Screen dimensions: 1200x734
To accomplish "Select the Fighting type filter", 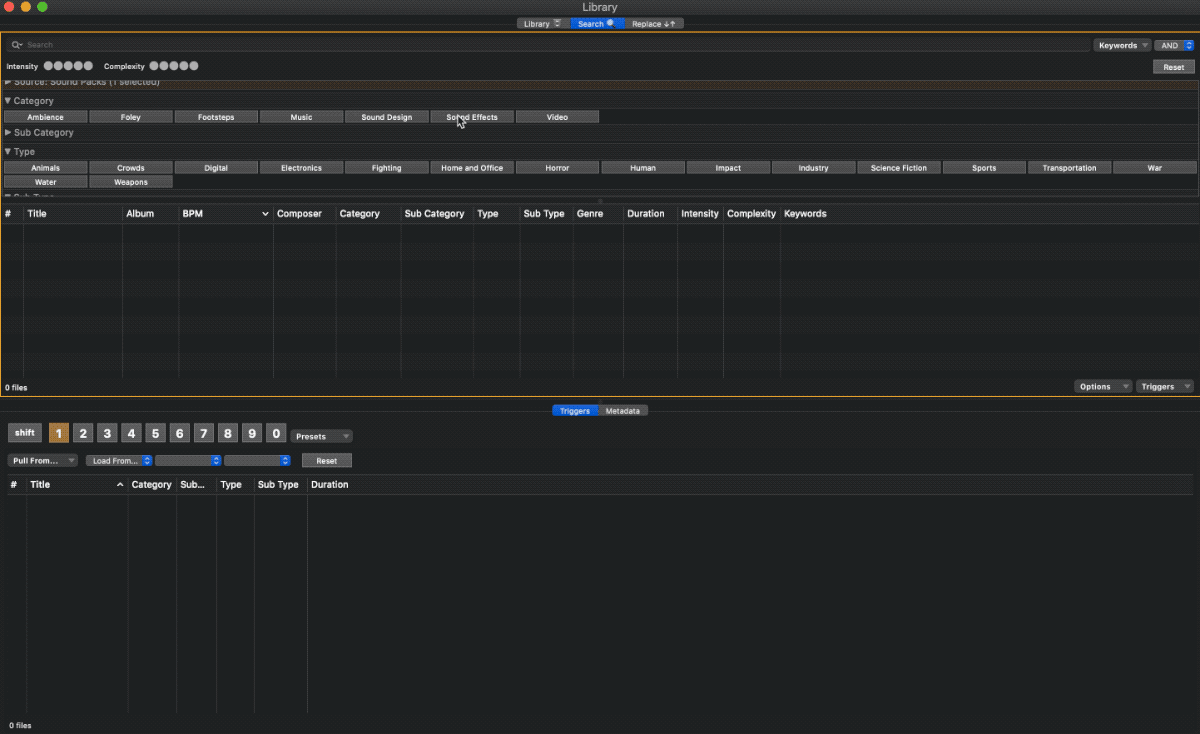I will click(386, 168).
